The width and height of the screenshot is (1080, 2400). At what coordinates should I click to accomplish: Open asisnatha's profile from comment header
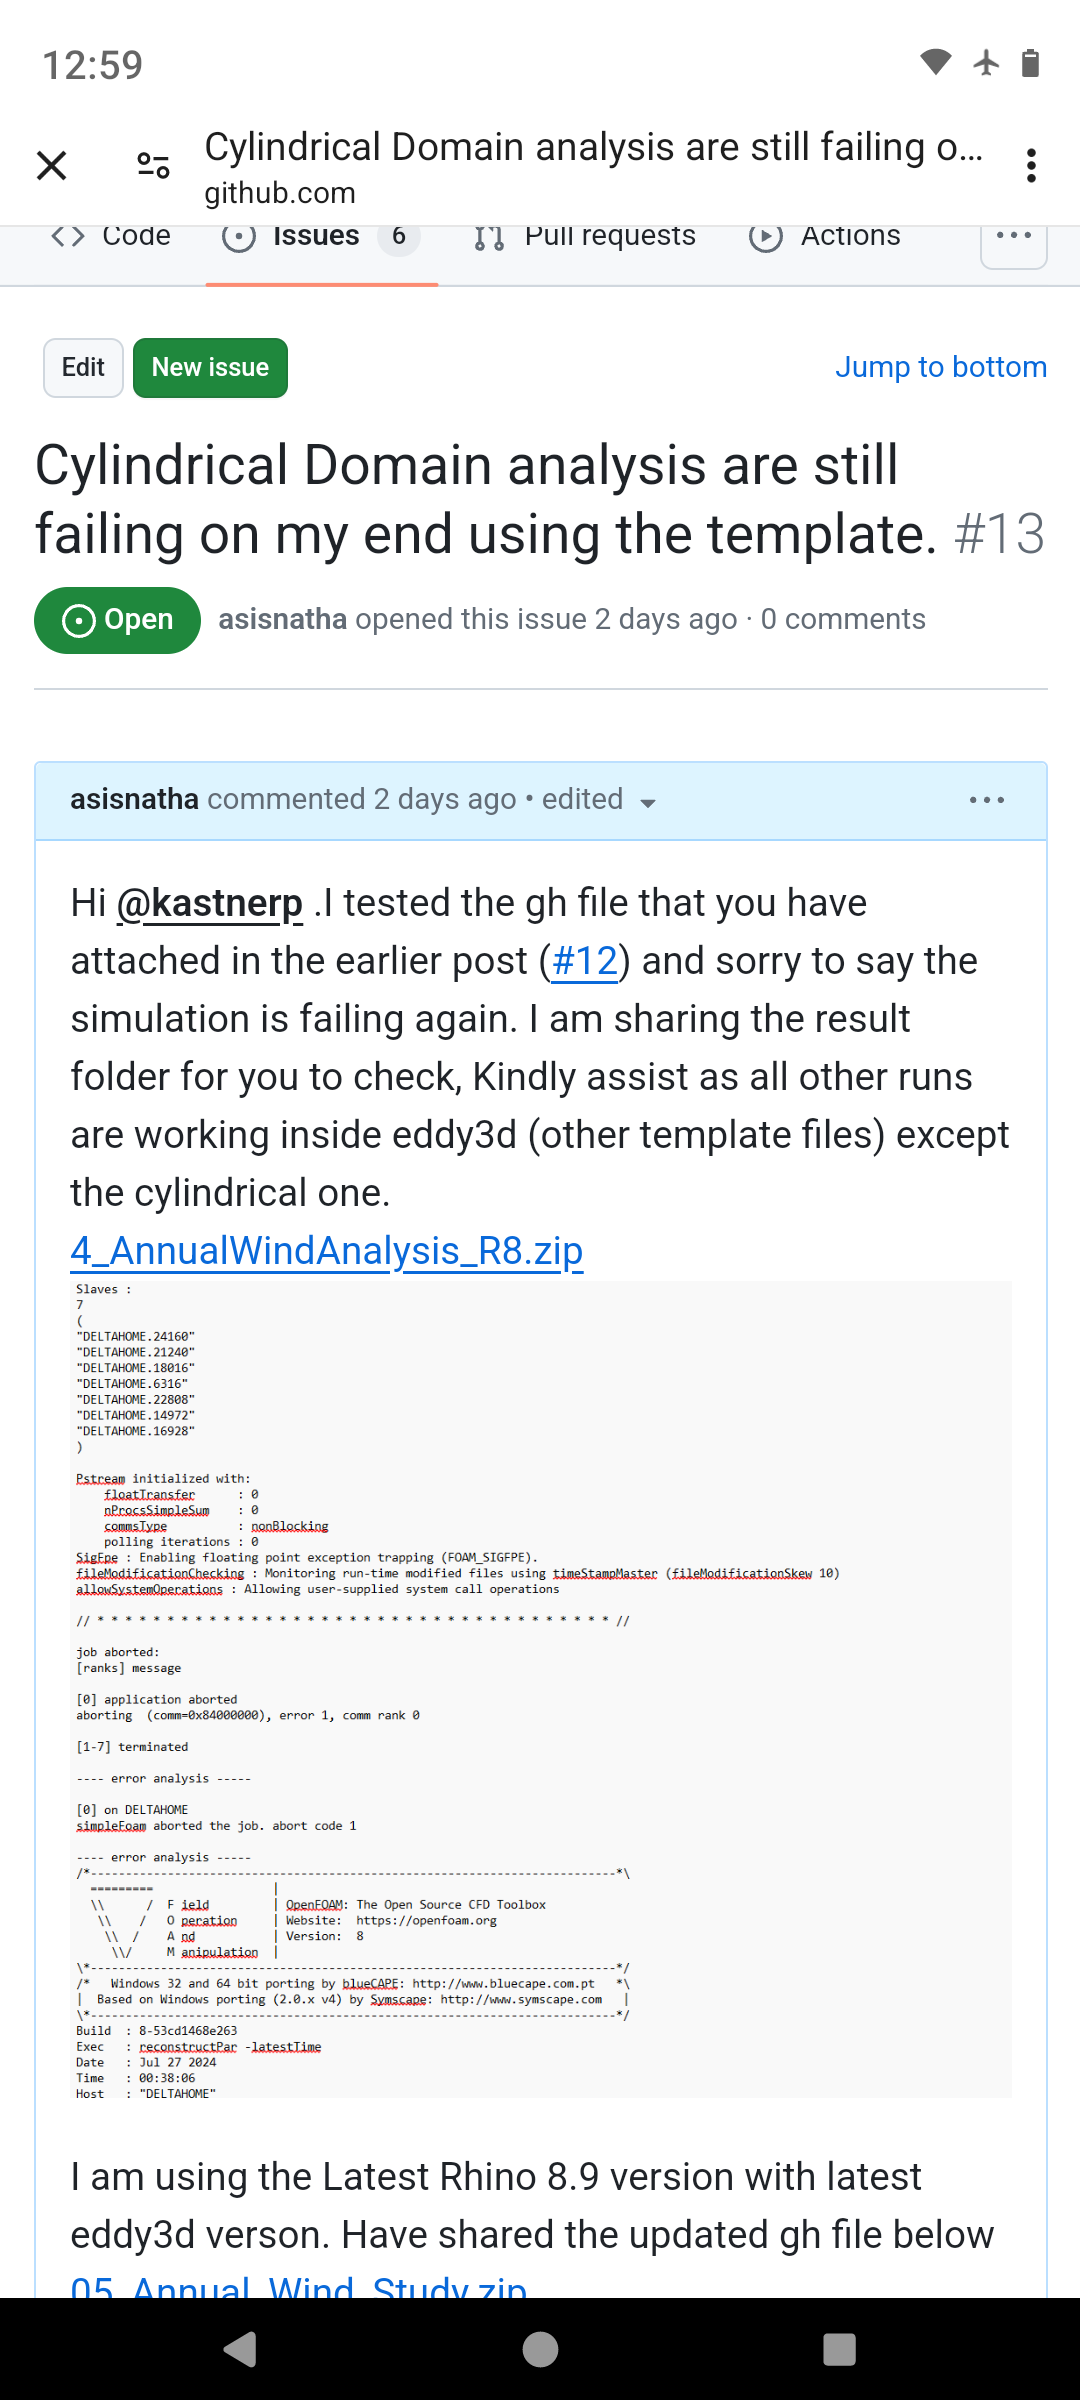coord(134,799)
